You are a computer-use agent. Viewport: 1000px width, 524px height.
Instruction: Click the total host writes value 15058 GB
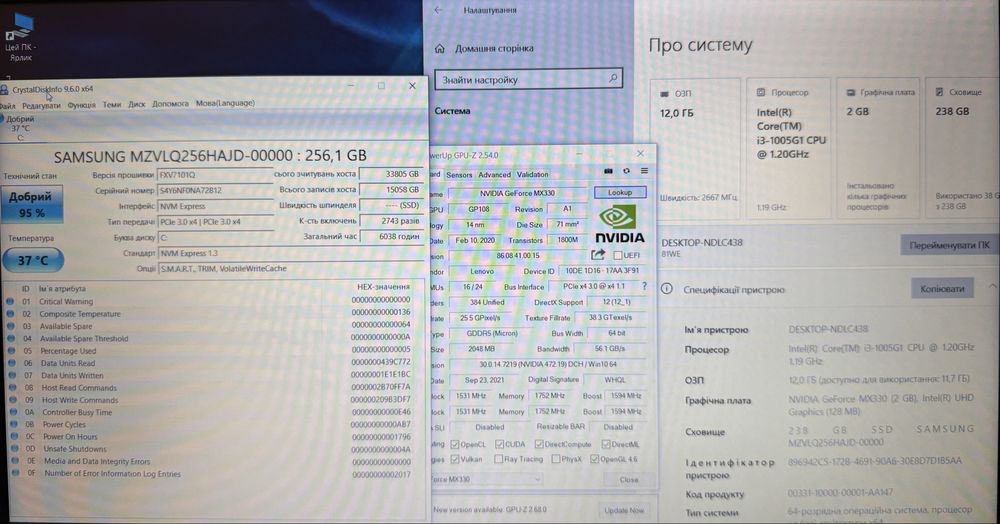pyautogui.click(x=390, y=189)
